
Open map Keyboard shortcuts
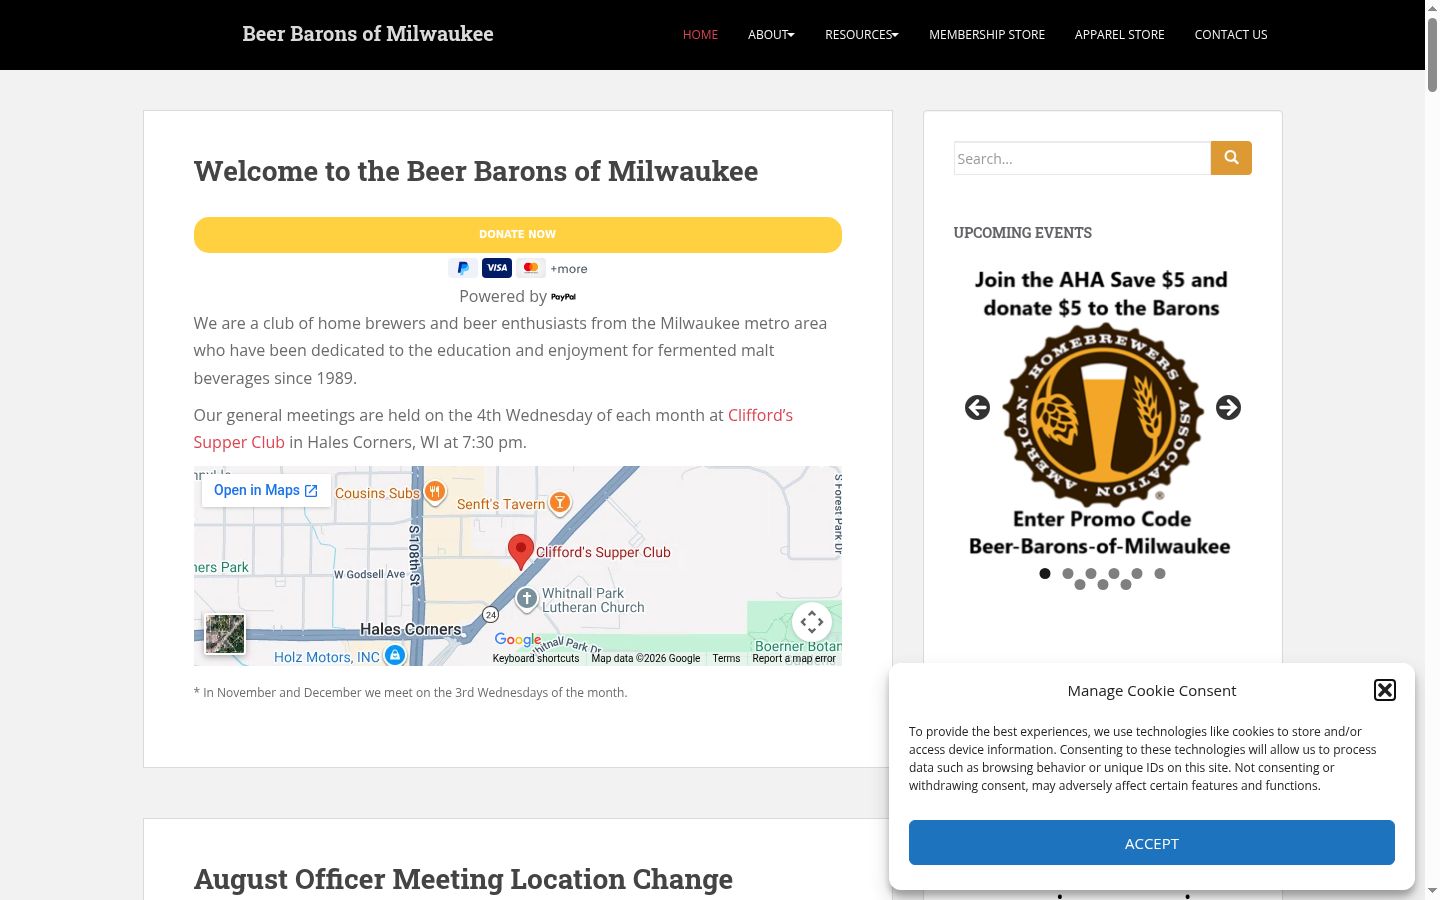(536, 659)
